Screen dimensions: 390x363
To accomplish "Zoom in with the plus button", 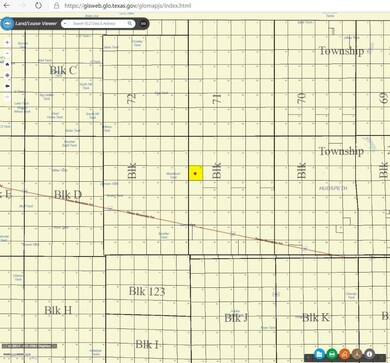I will coord(7,42).
